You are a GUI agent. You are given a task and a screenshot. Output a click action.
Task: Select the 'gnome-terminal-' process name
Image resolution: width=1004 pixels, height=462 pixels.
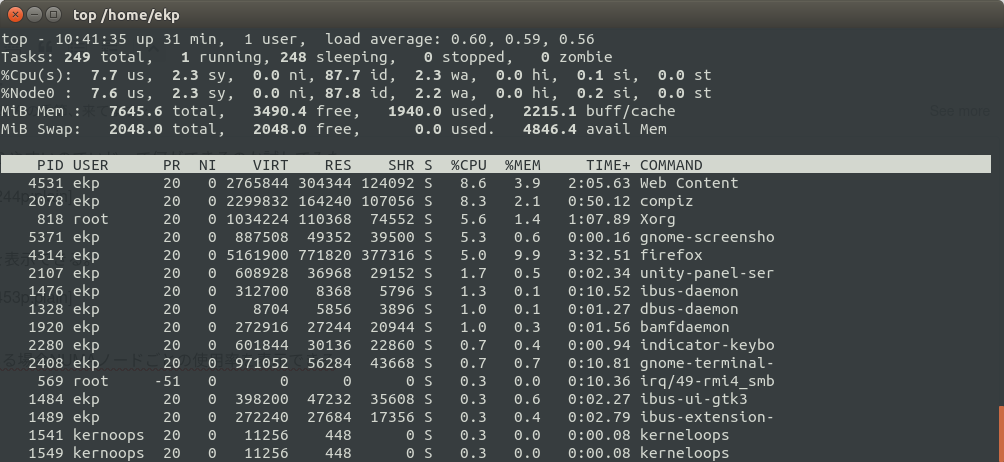tap(707, 363)
